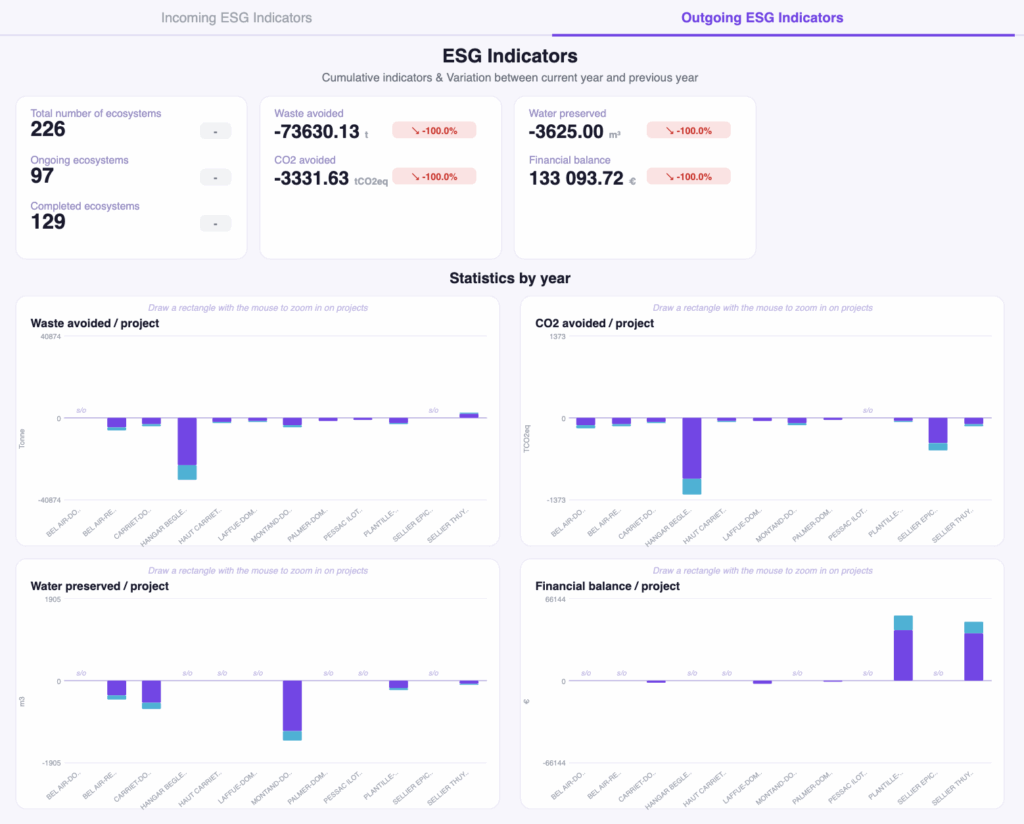Click the dash badge beside Completed ecosystems
Image resolution: width=1024 pixels, height=824 pixels.
[x=215, y=223]
